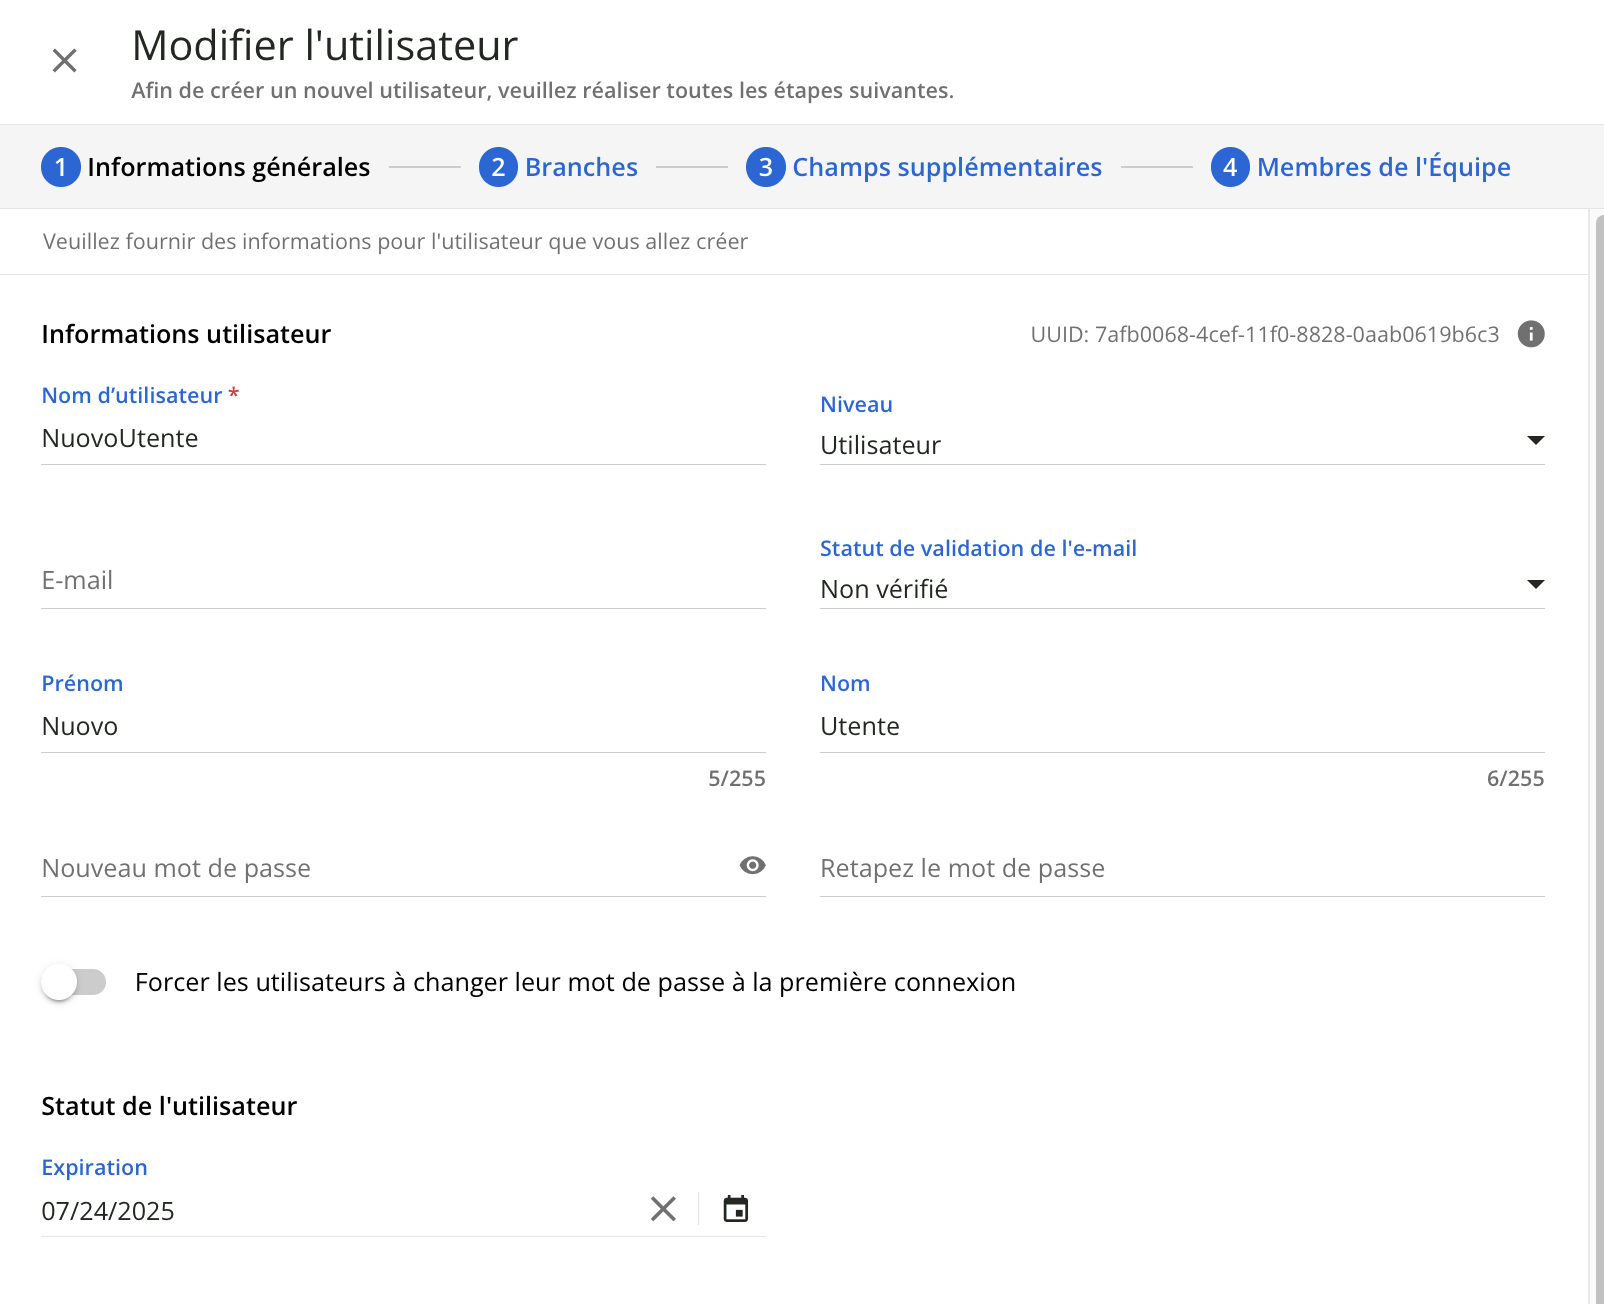Open Membres de l'Équipe step
Screen dimensions: 1604x1304
(x=1384, y=167)
